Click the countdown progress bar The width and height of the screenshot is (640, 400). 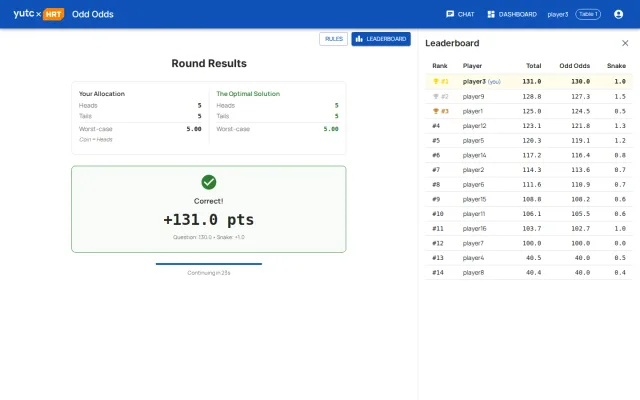point(209,264)
